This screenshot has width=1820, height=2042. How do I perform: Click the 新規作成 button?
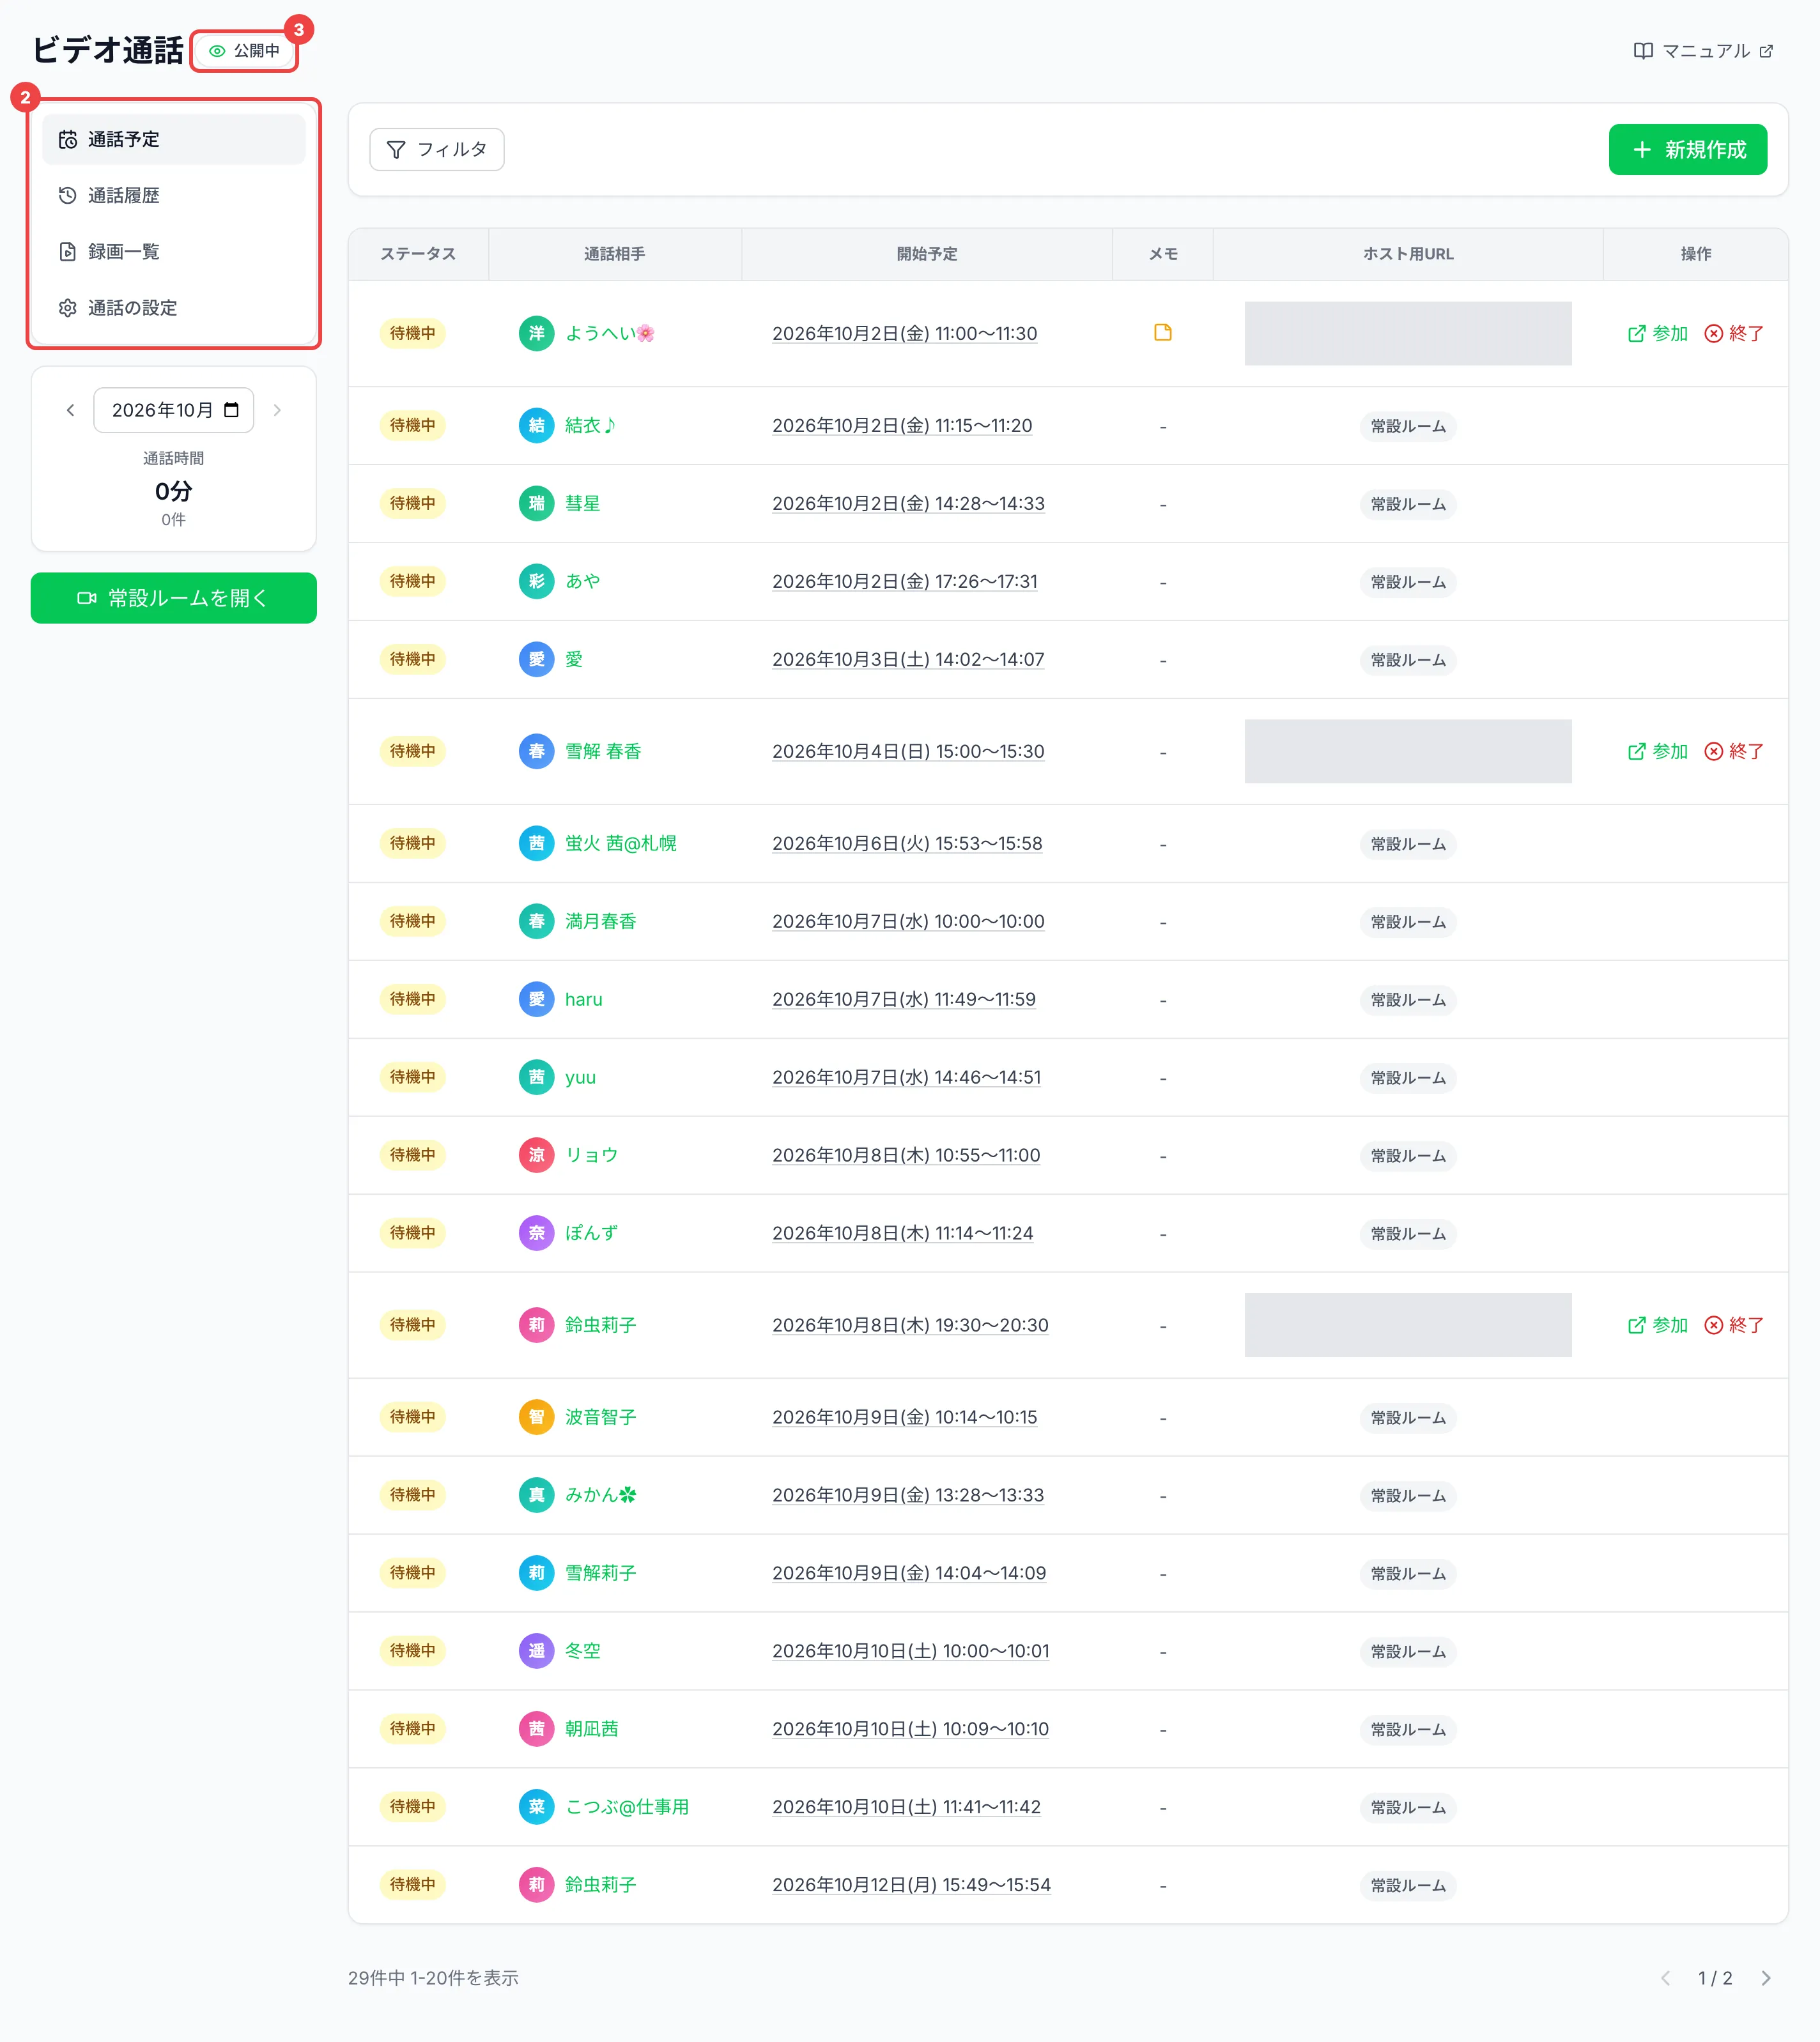[1688, 149]
